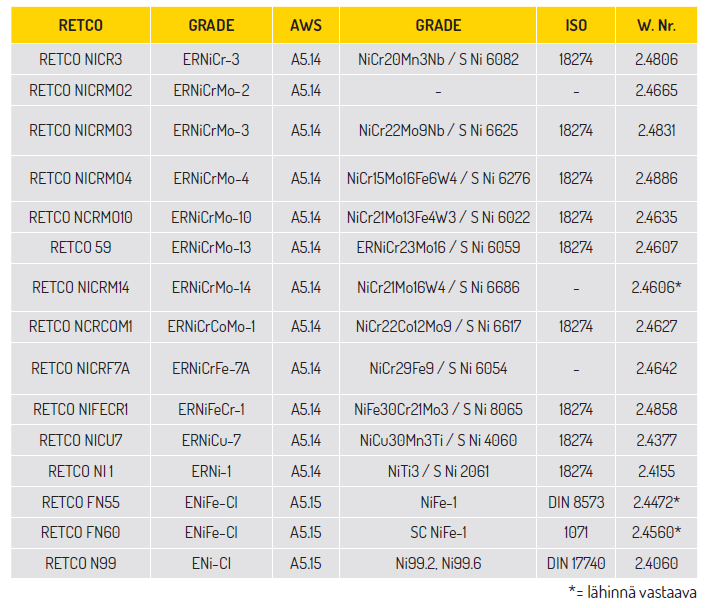Click the W. Nr. column header

pyautogui.click(x=656, y=25)
